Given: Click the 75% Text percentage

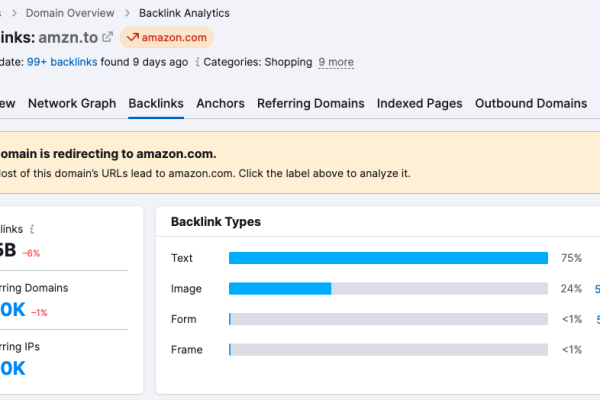Looking at the screenshot, I should point(571,258).
